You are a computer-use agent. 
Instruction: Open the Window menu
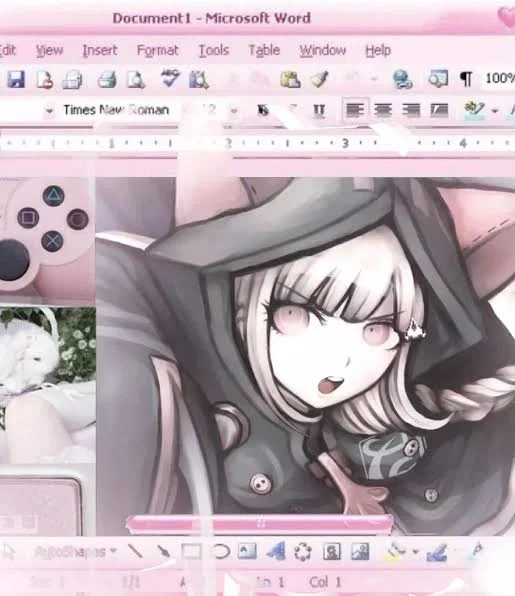323,50
